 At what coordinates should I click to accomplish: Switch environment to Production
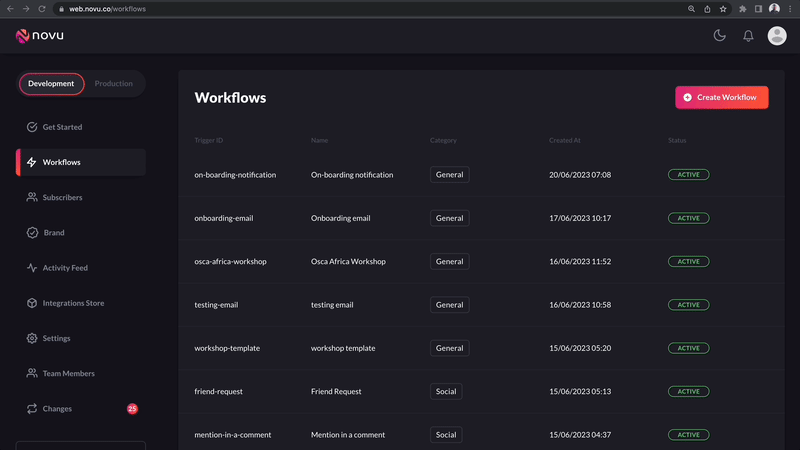pyautogui.click(x=113, y=84)
